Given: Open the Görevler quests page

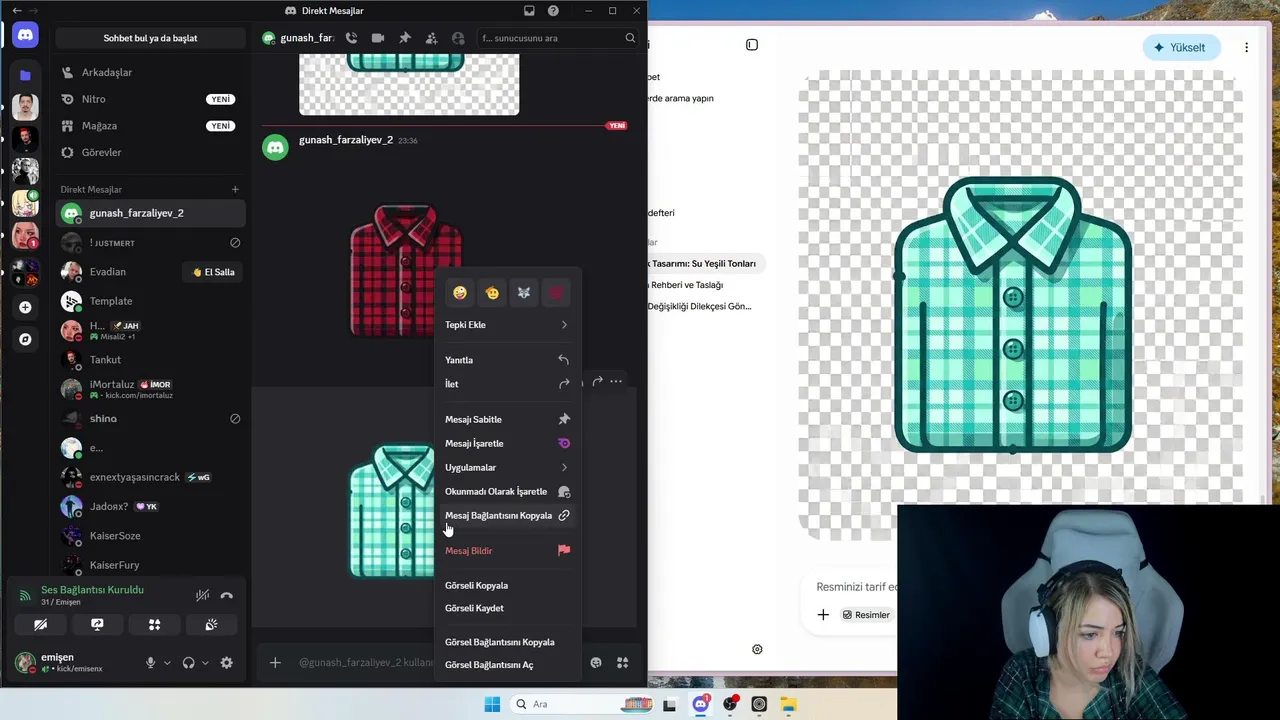Looking at the screenshot, I should [x=150, y=152].
